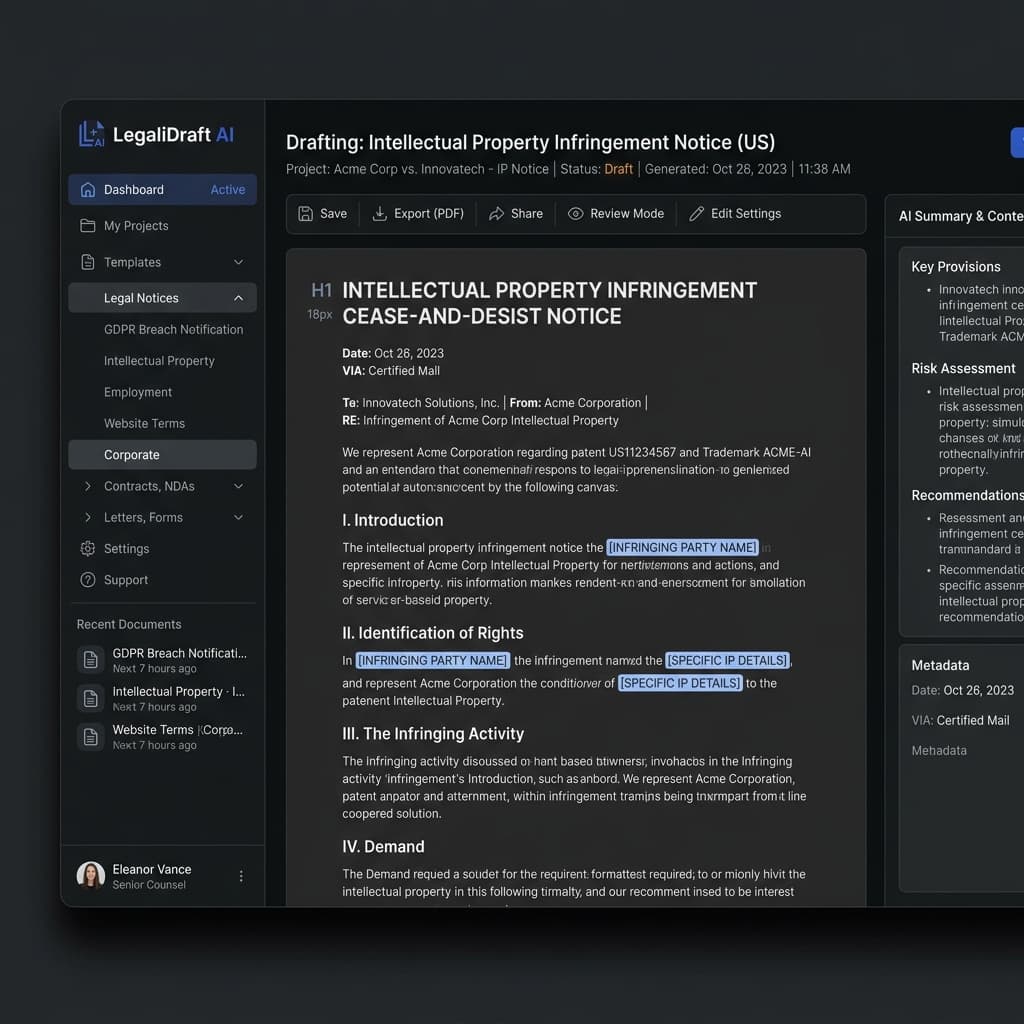Click the Recent Documents section label
The height and width of the screenshot is (1024, 1024).
[129, 624]
